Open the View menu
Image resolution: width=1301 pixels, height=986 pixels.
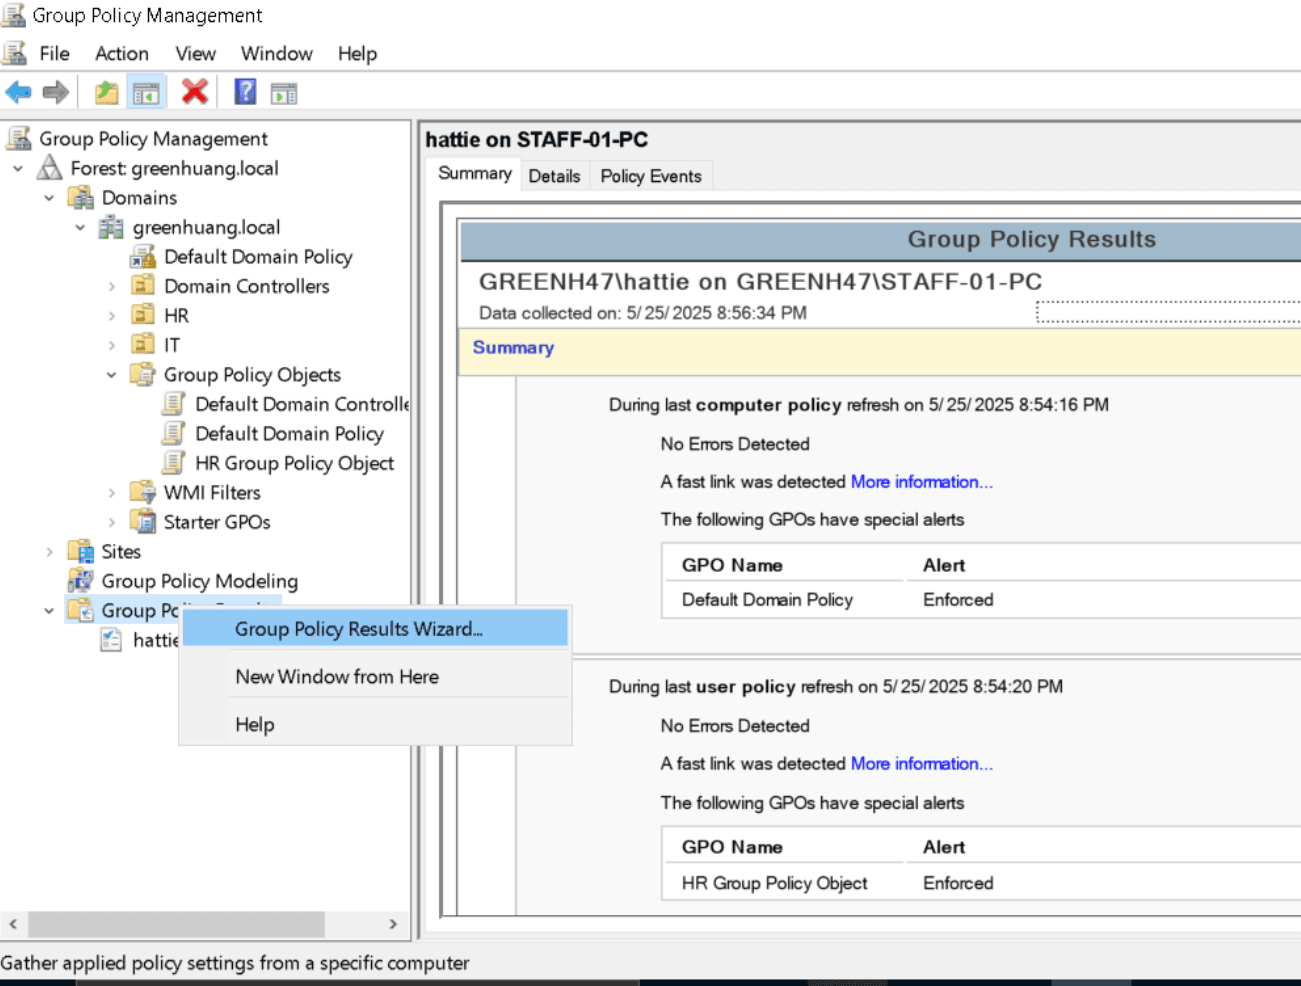coord(195,54)
